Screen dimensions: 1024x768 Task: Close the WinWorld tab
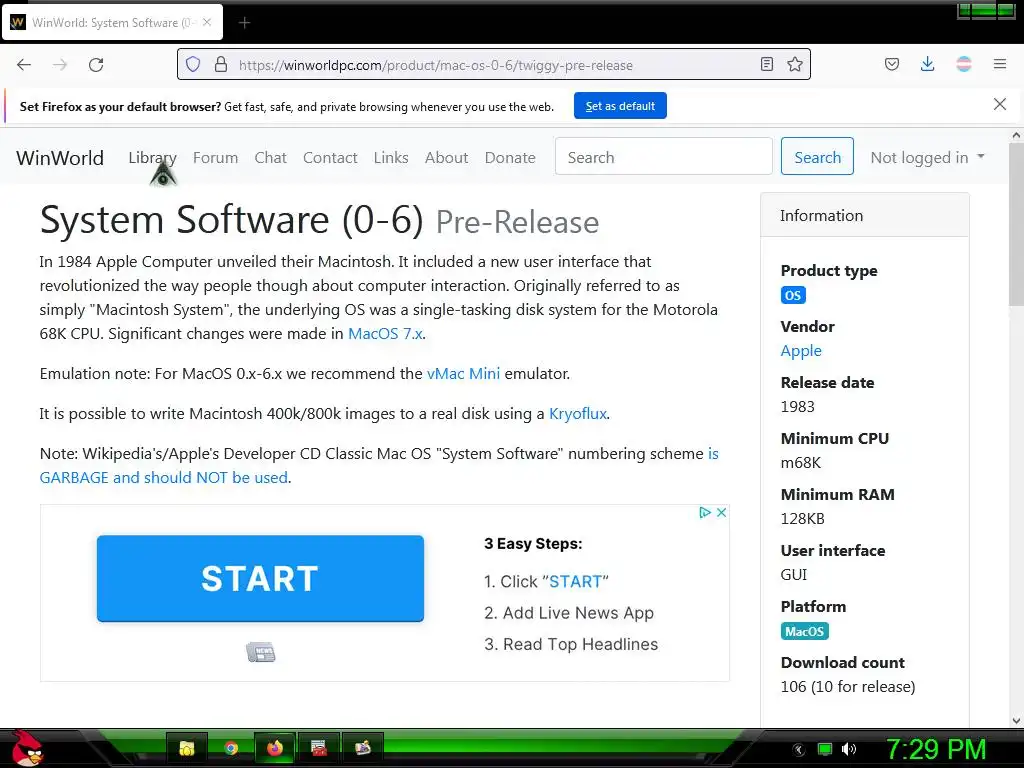[x=207, y=22]
